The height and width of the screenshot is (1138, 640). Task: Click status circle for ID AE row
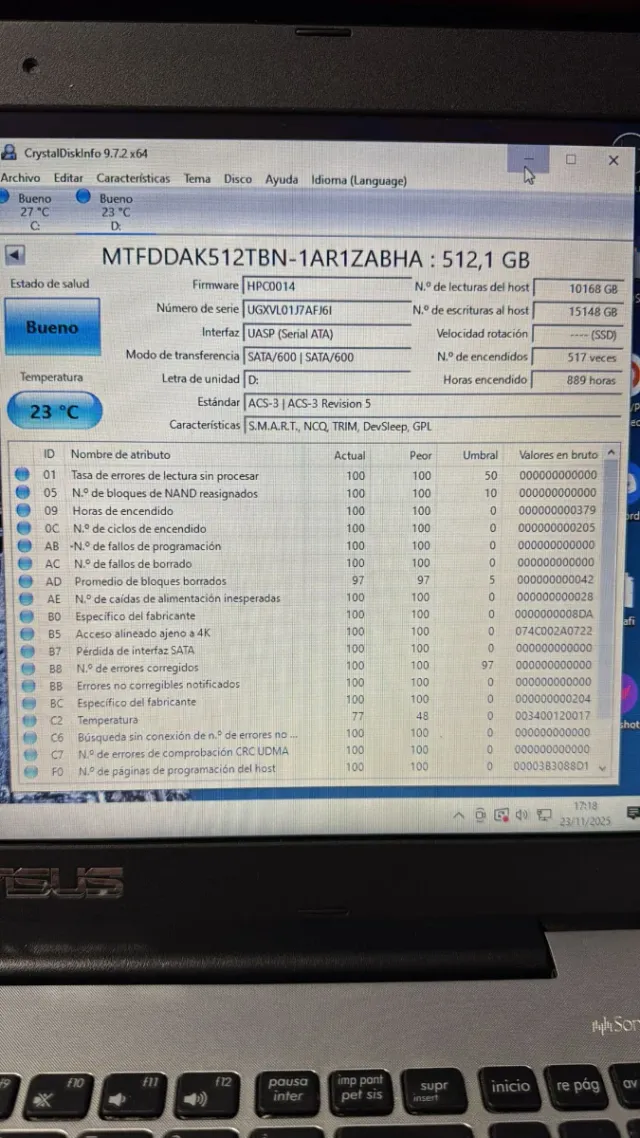26,598
